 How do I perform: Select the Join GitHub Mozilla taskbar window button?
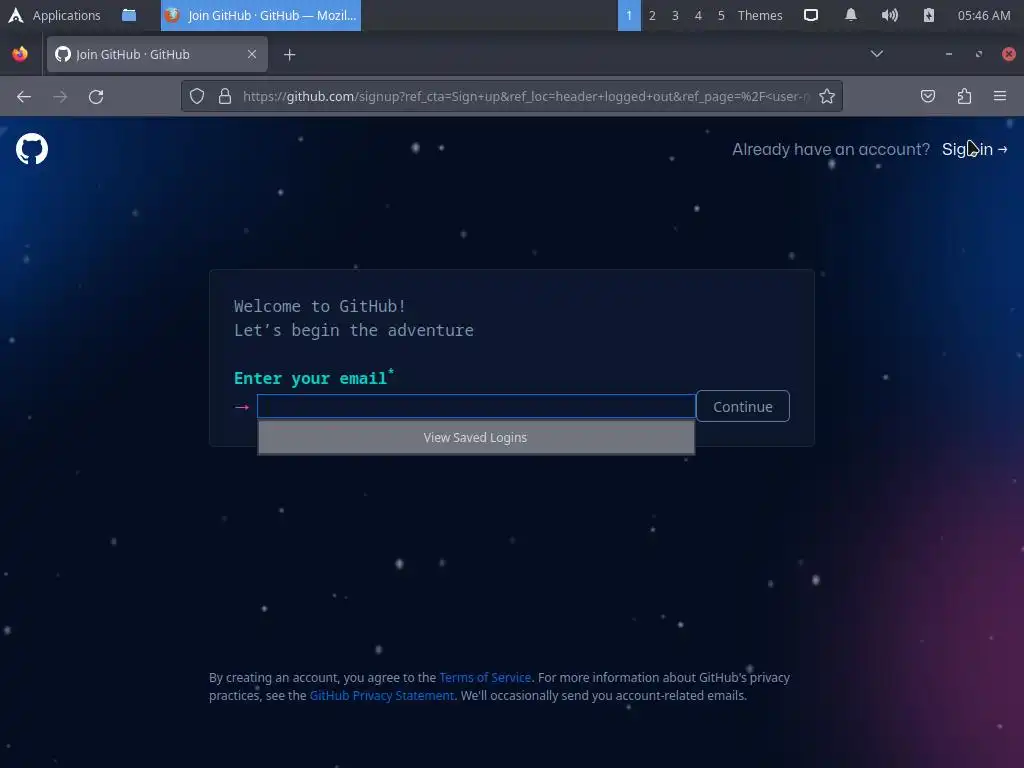(x=261, y=15)
